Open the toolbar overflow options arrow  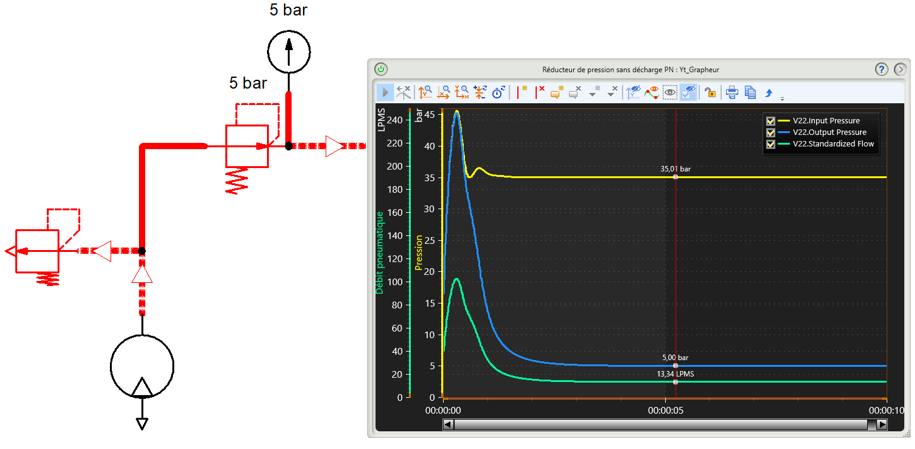coord(782,98)
